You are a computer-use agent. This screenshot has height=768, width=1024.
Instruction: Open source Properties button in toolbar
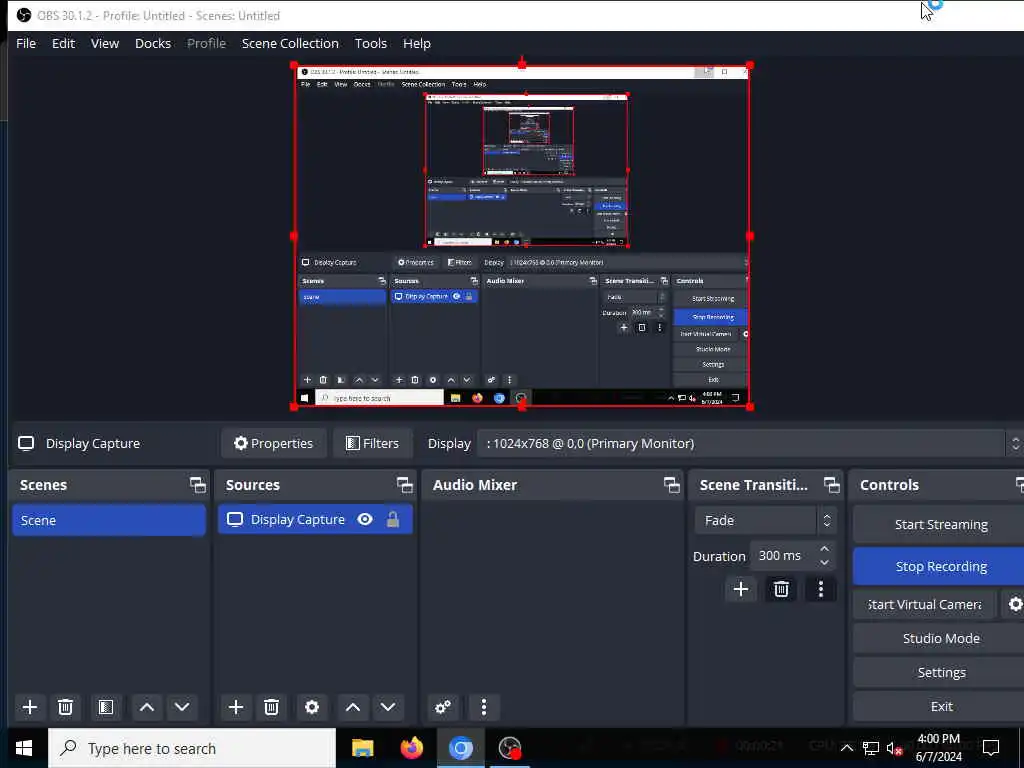(274, 443)
